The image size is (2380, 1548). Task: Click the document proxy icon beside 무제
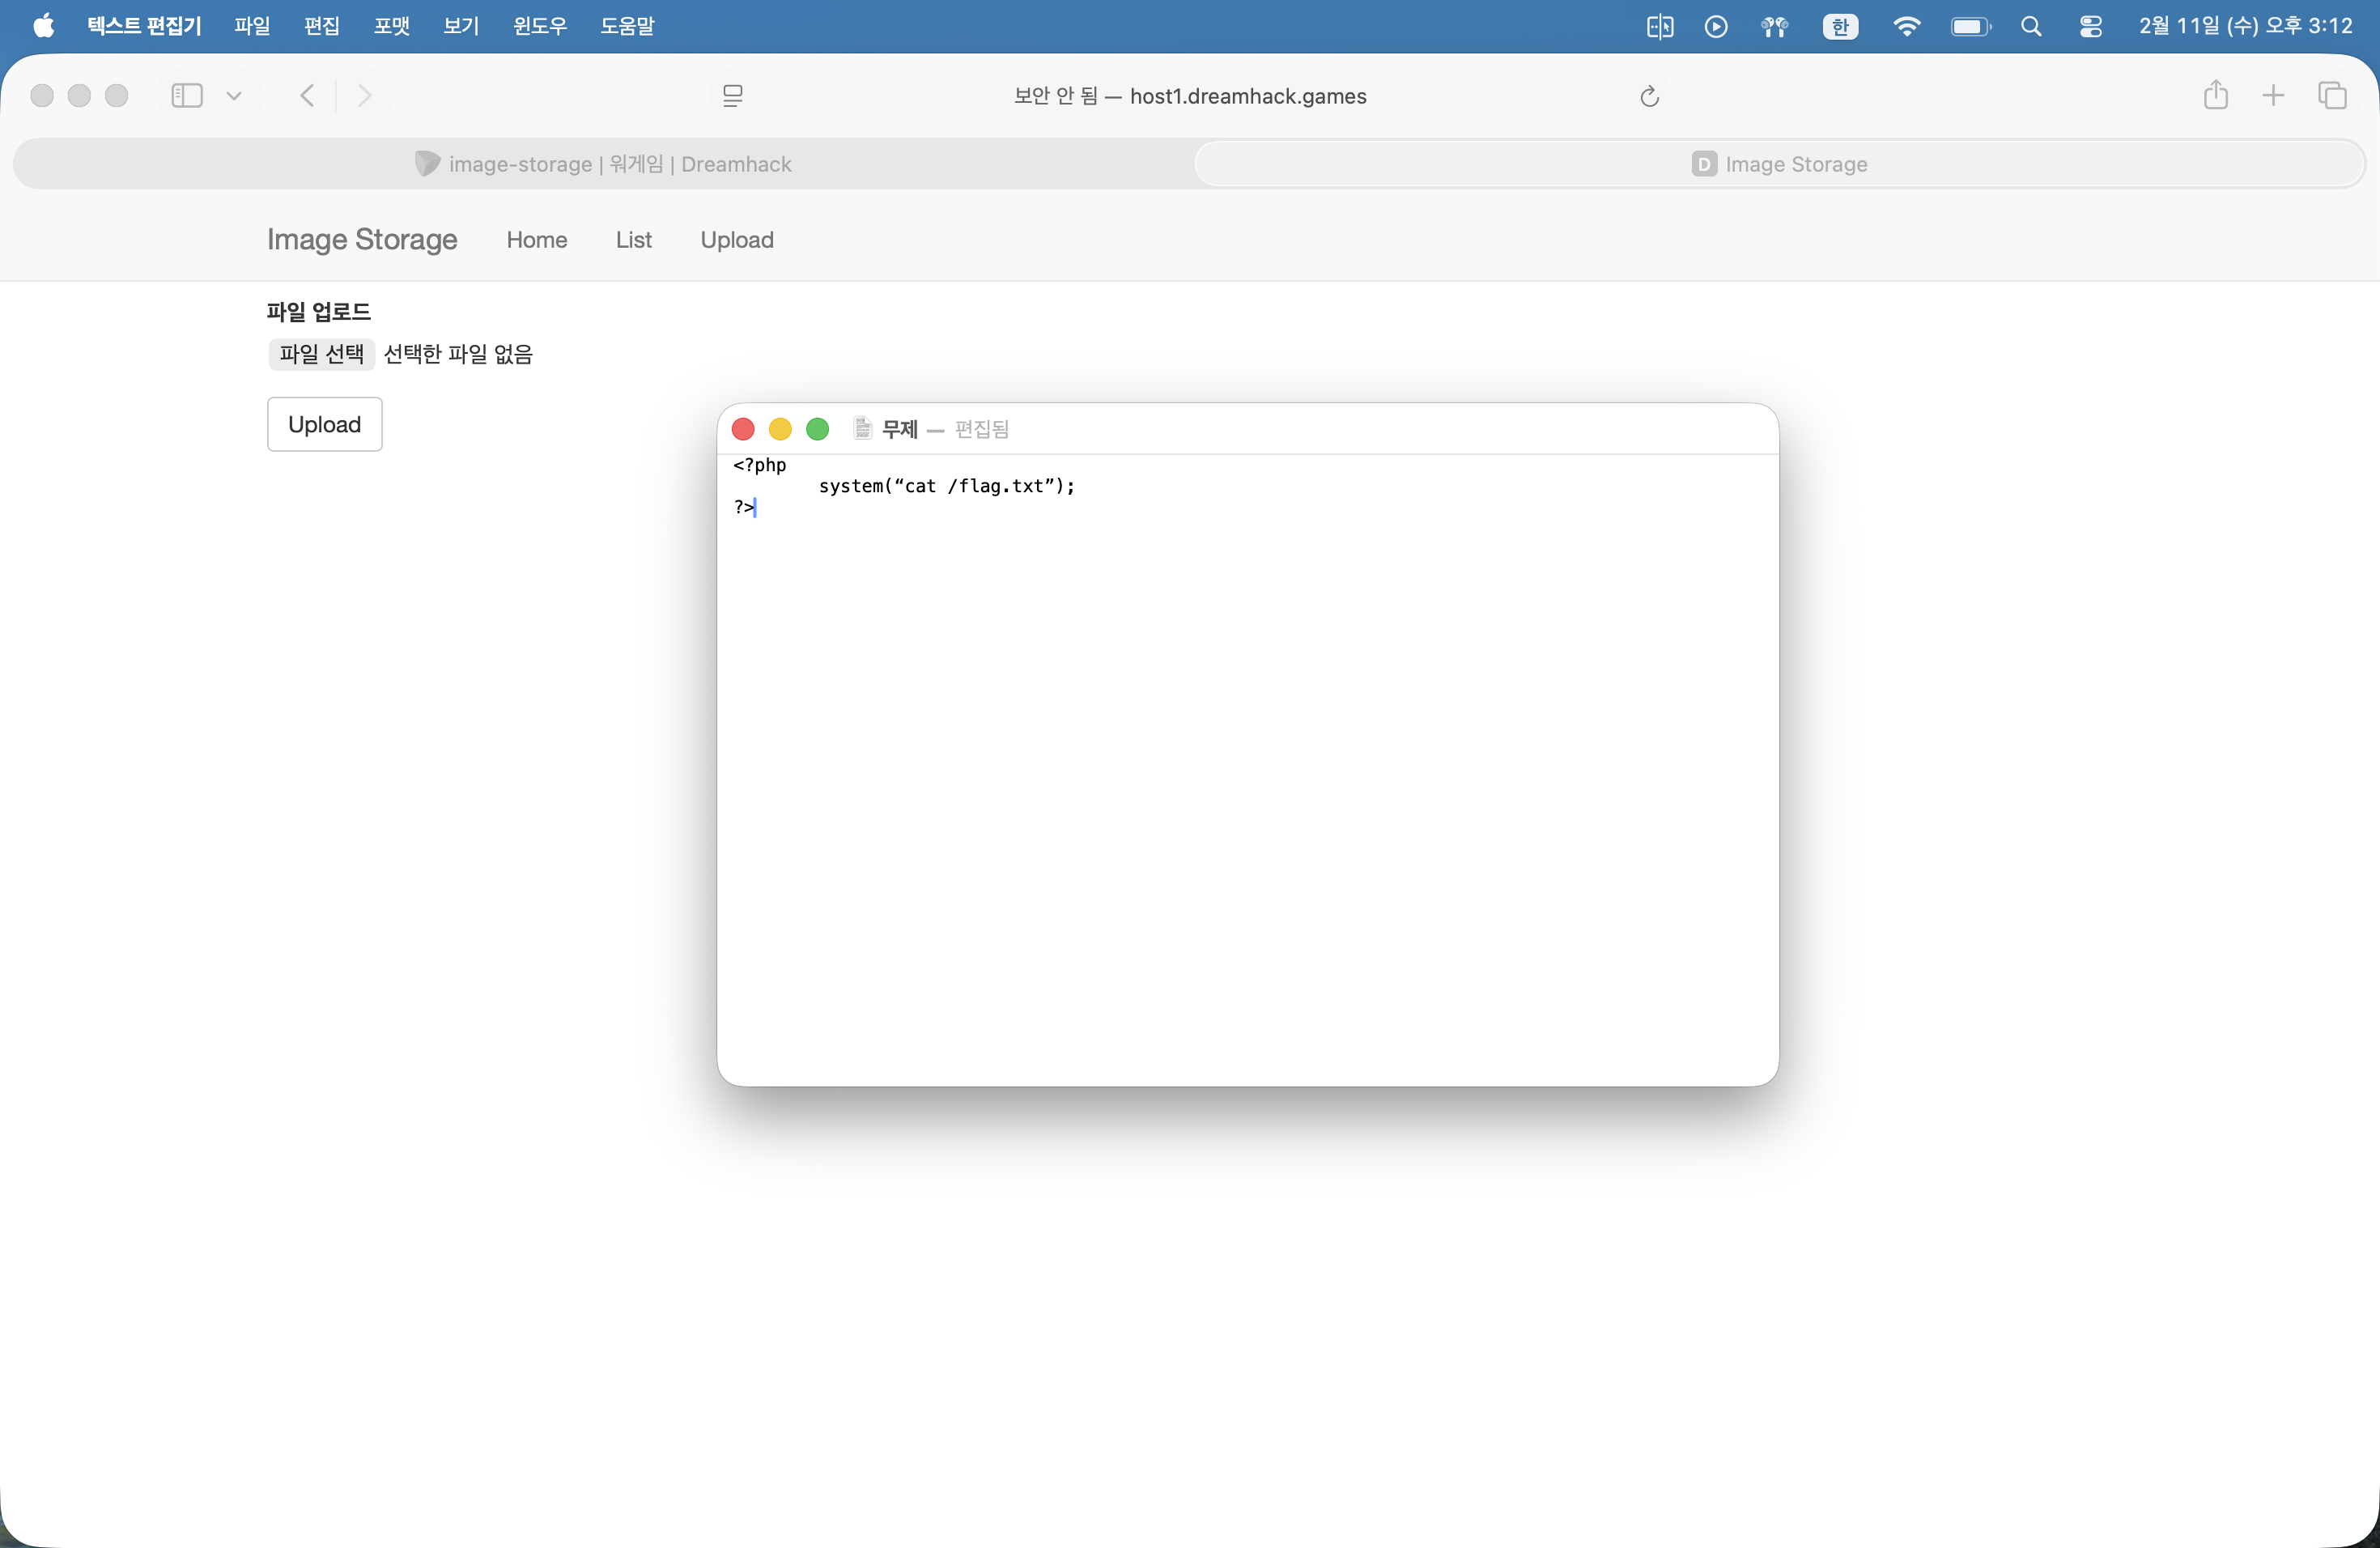pos(861,429)
